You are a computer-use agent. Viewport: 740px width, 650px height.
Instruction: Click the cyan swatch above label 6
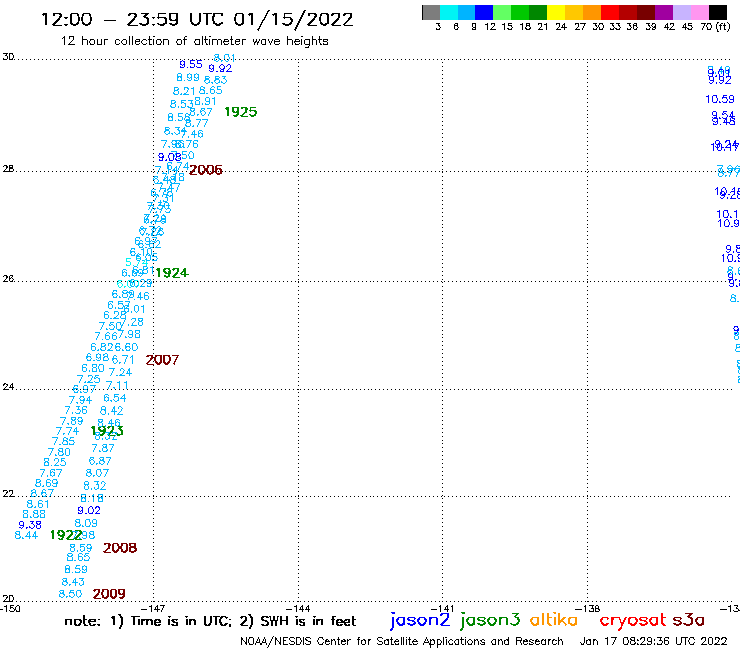tap(449, 12)
